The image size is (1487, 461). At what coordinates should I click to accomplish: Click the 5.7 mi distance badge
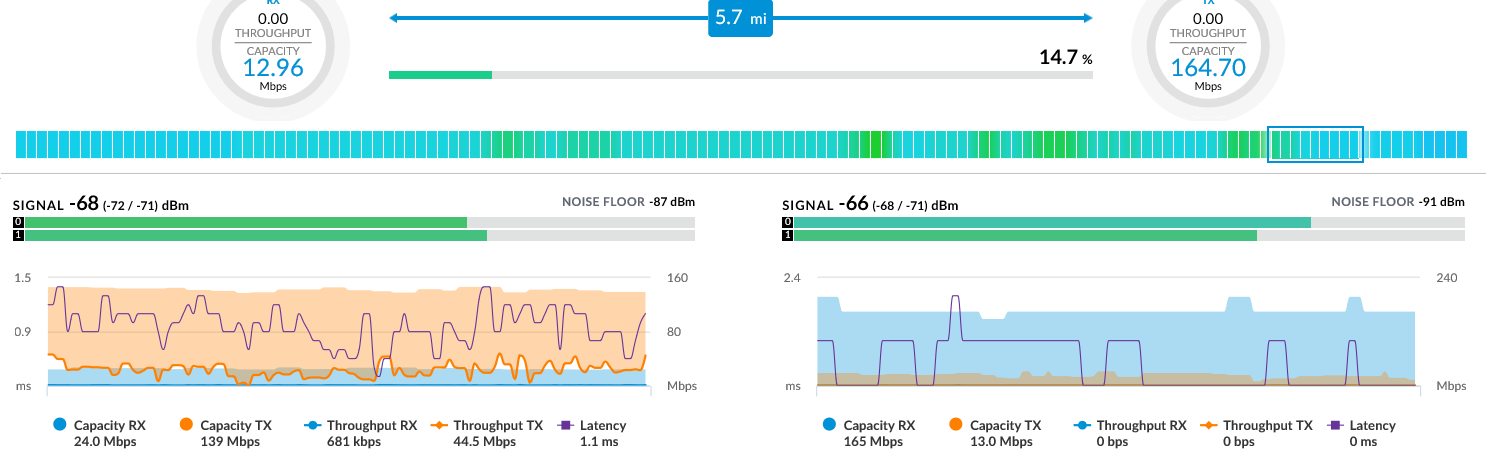[x=740, y=19]
